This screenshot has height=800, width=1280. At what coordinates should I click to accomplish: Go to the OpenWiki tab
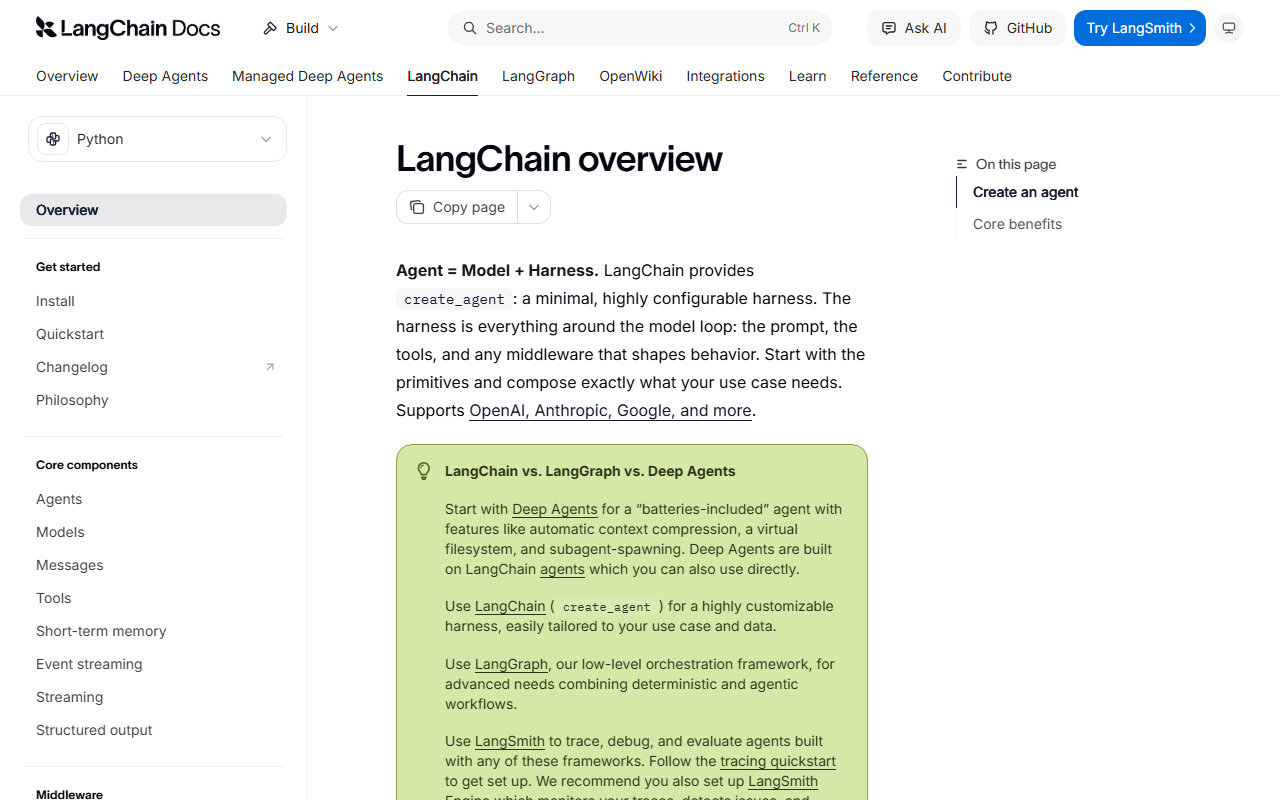[631, 76]
